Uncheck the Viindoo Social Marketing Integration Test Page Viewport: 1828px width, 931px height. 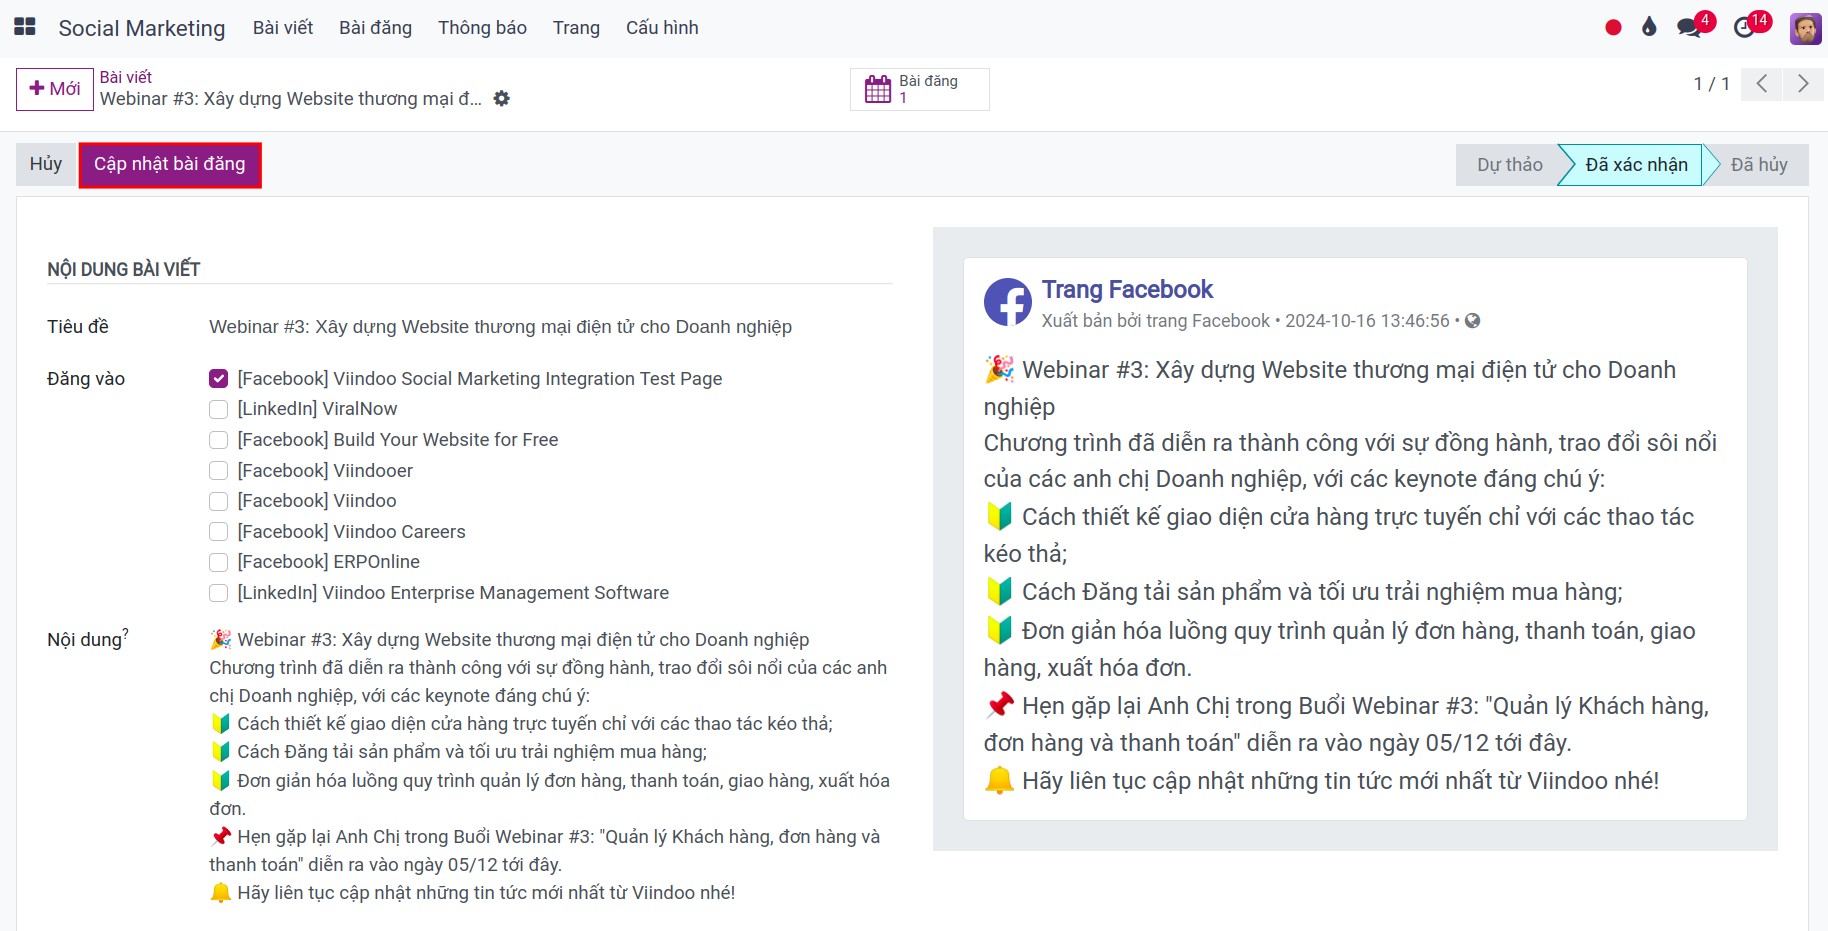coord(218,379)
